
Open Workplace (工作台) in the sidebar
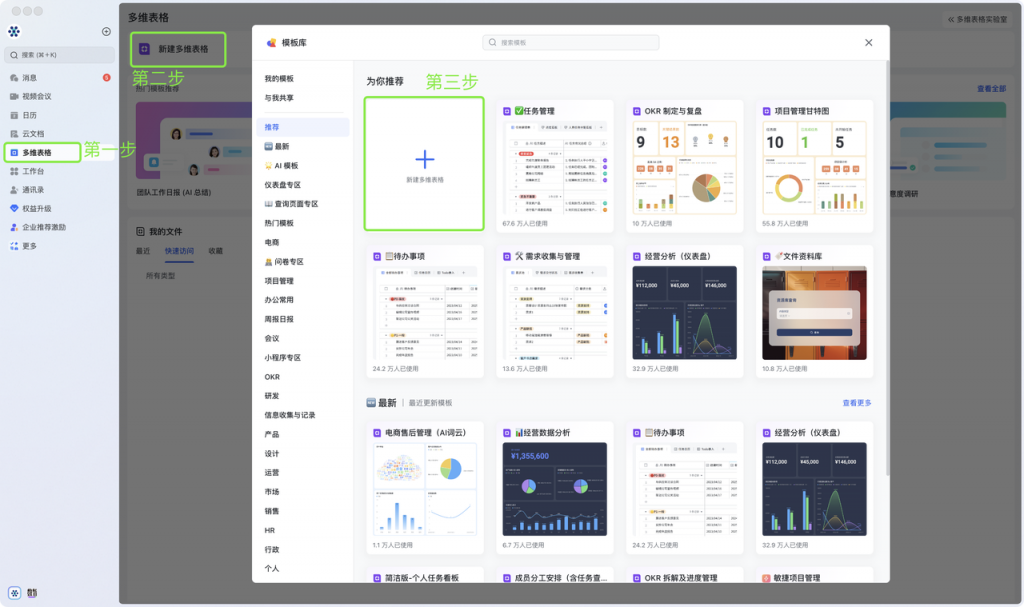(33, 171)
